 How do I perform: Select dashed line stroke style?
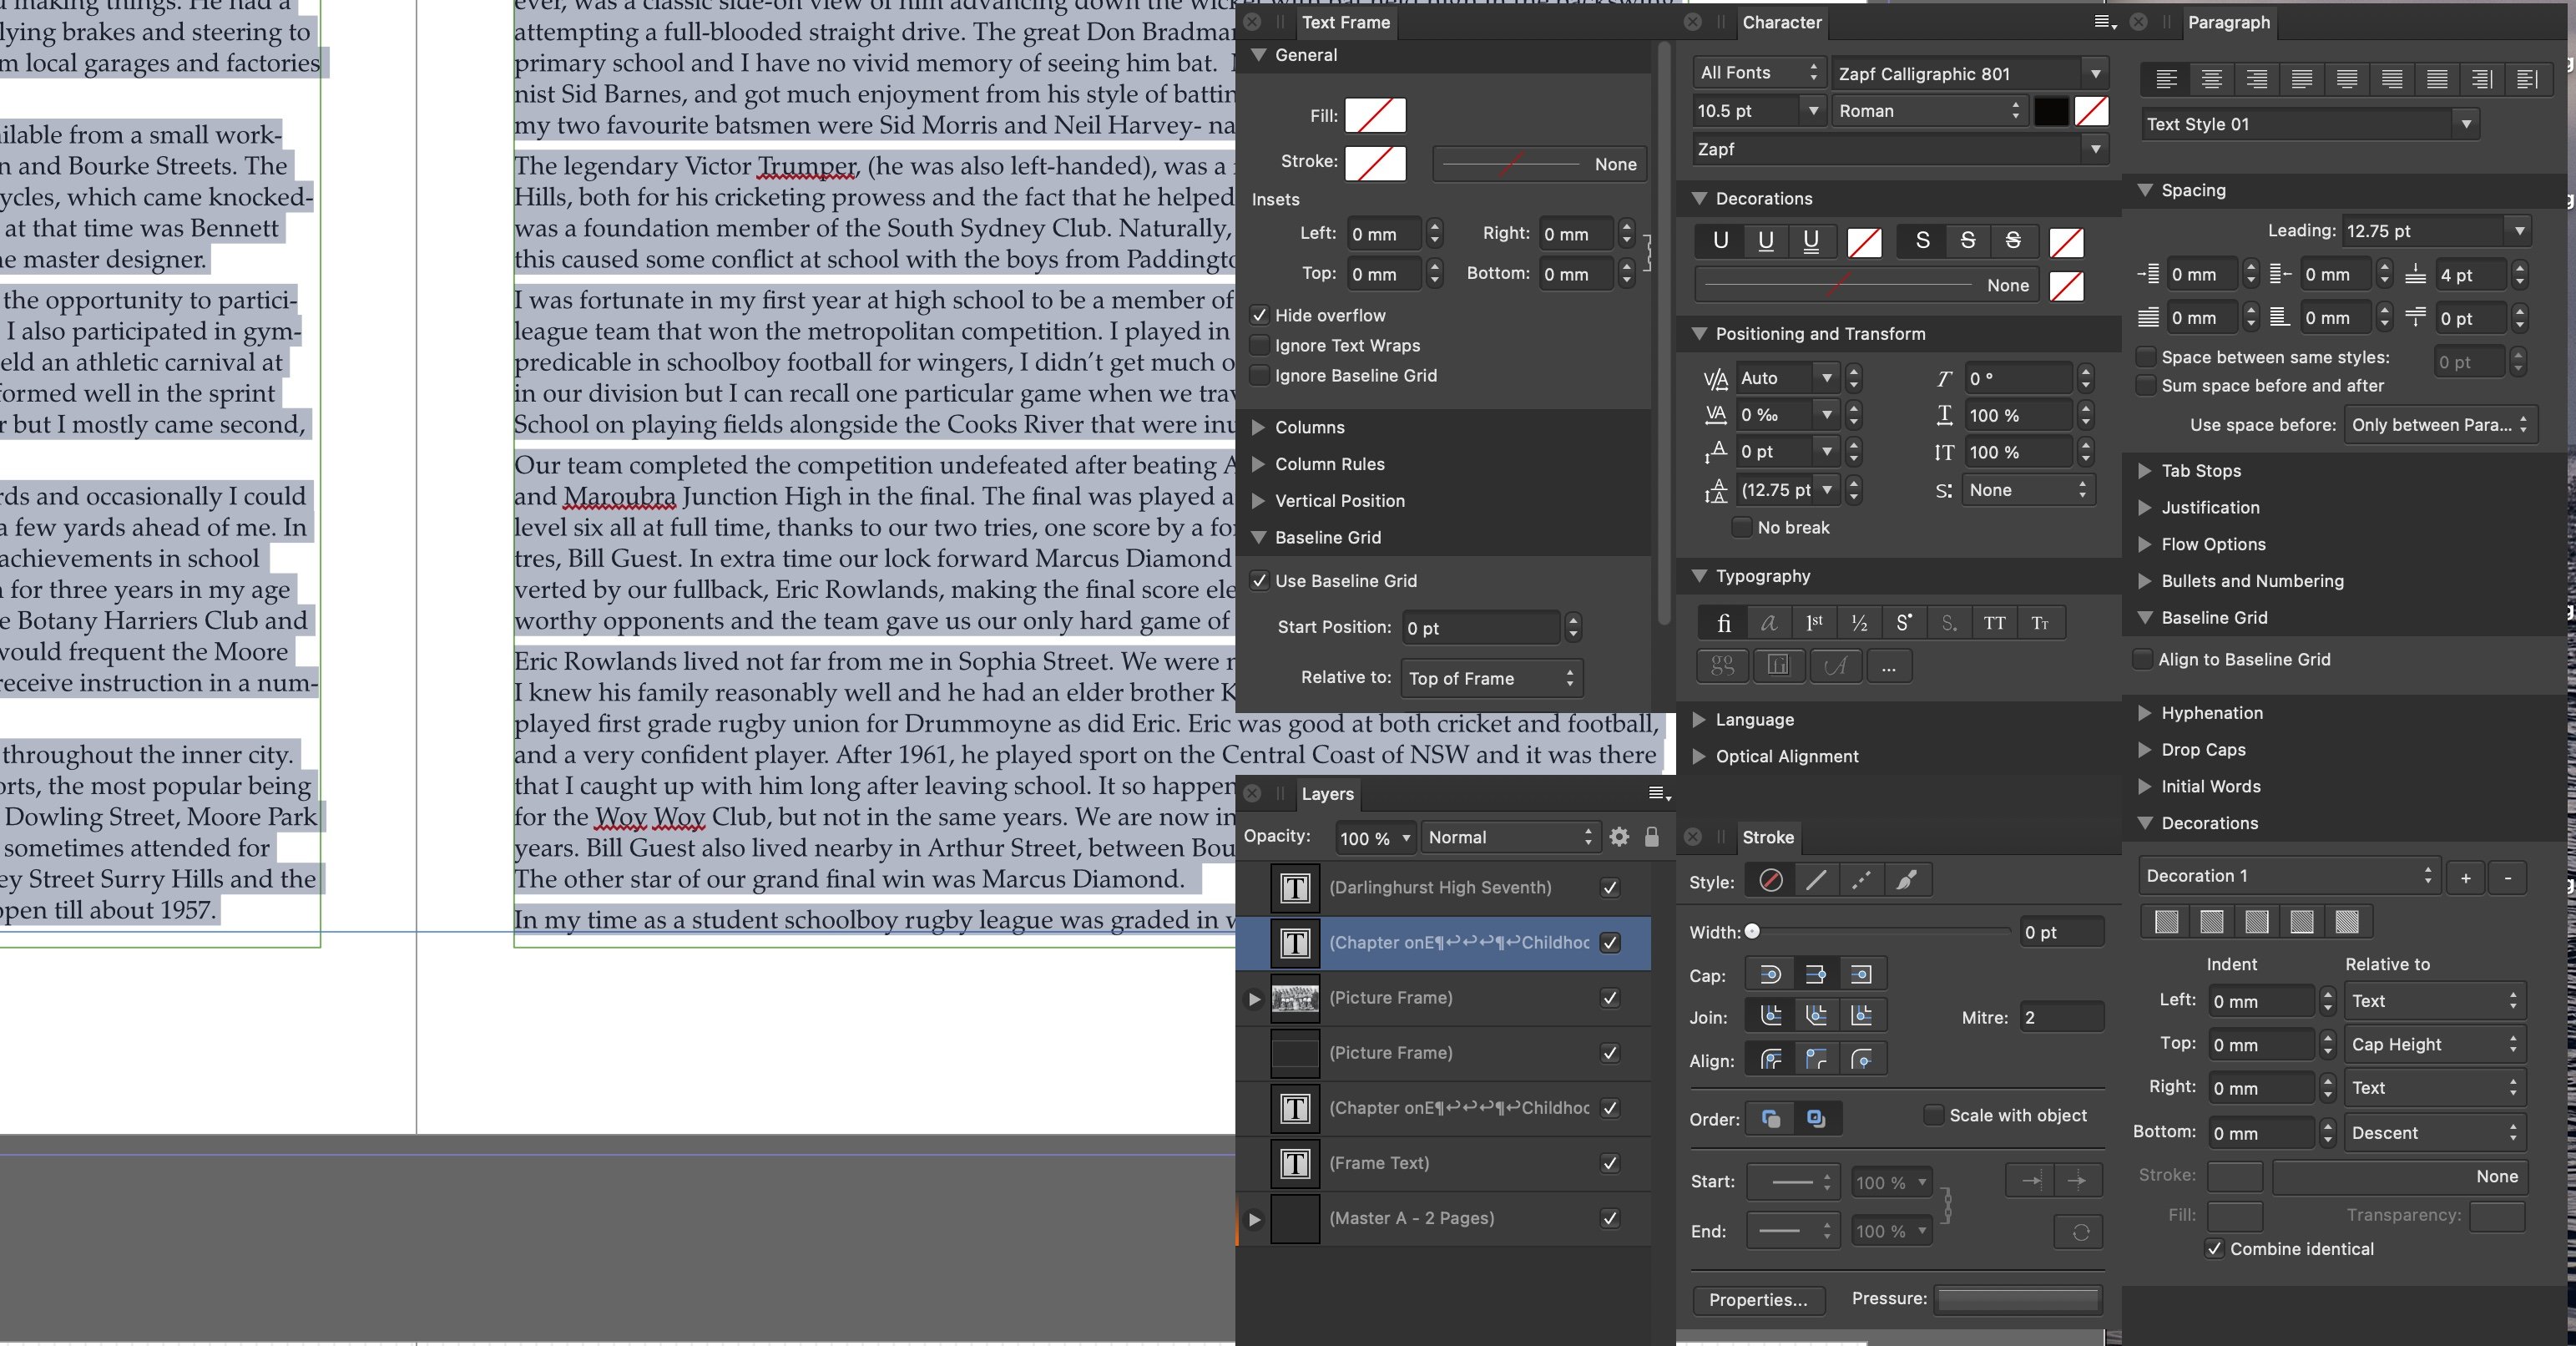(x=1861, y=880)
